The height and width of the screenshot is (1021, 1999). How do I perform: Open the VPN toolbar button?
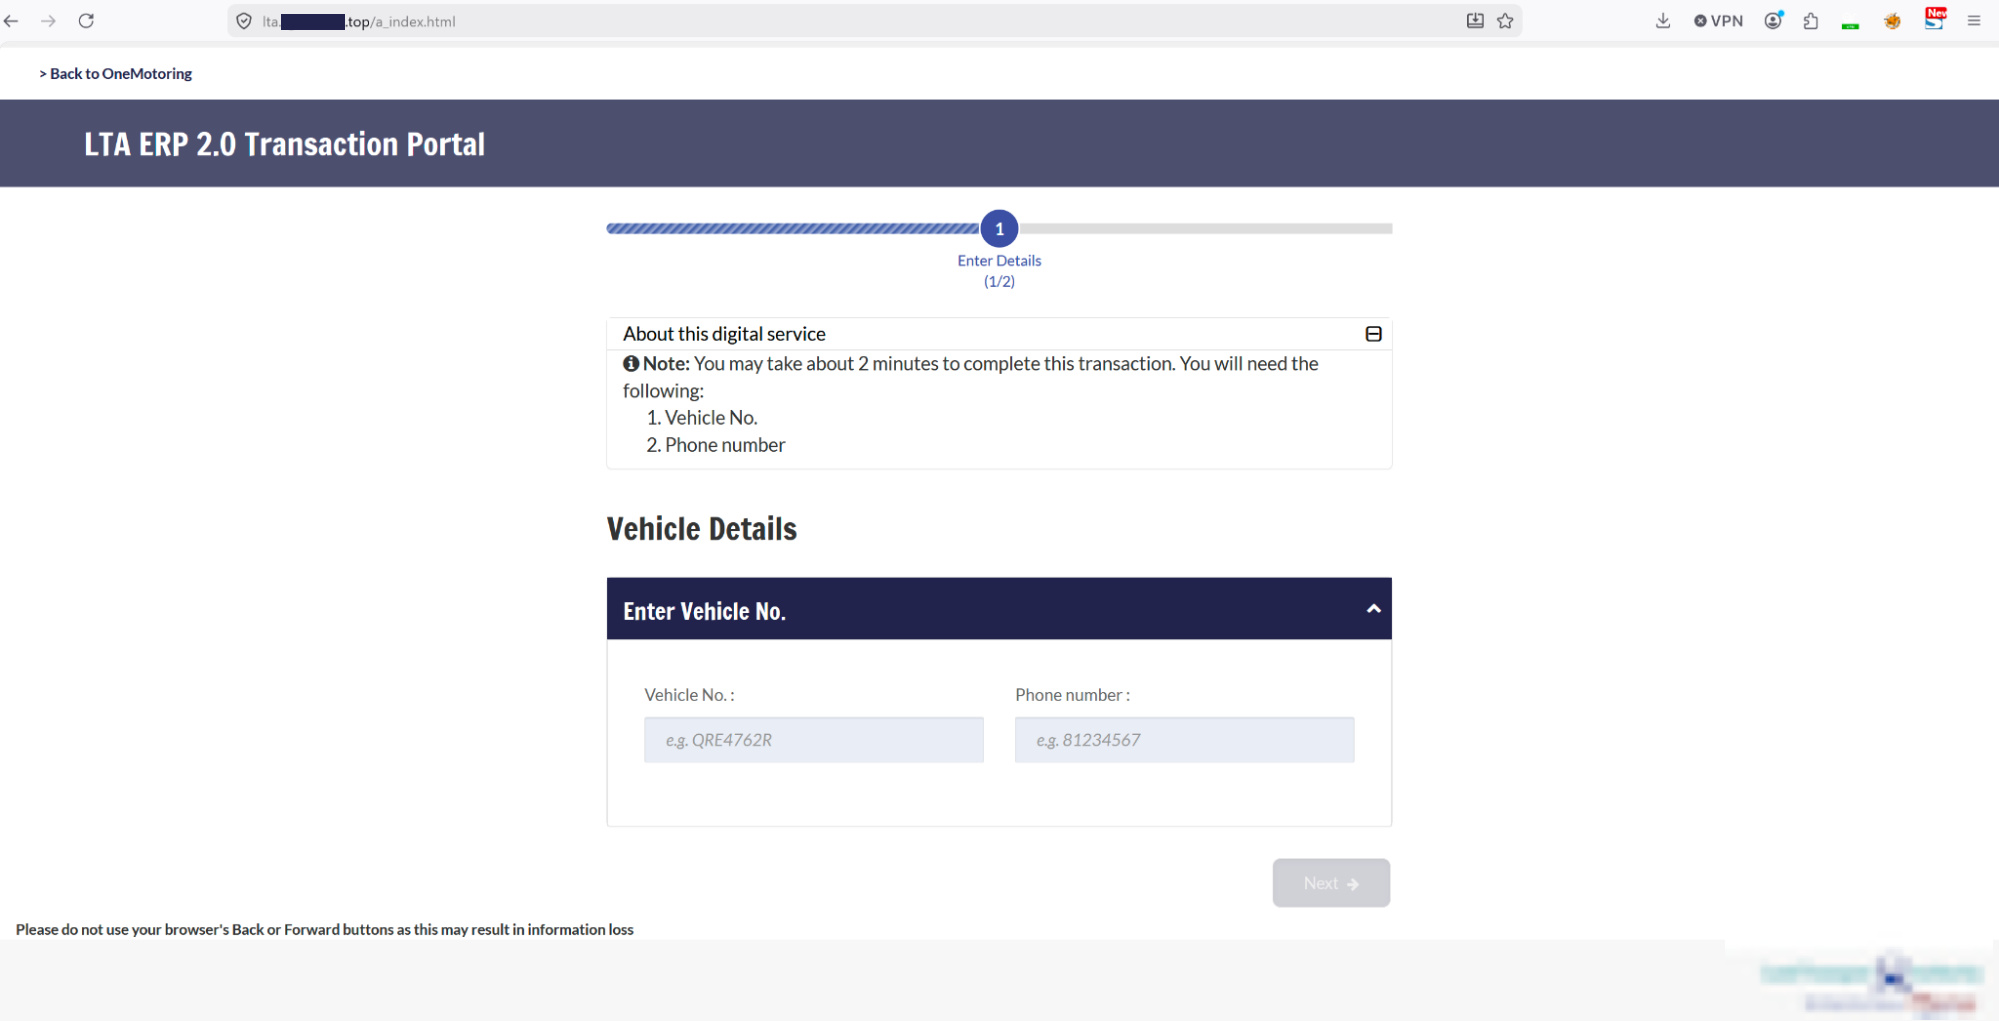(1718, 21)
